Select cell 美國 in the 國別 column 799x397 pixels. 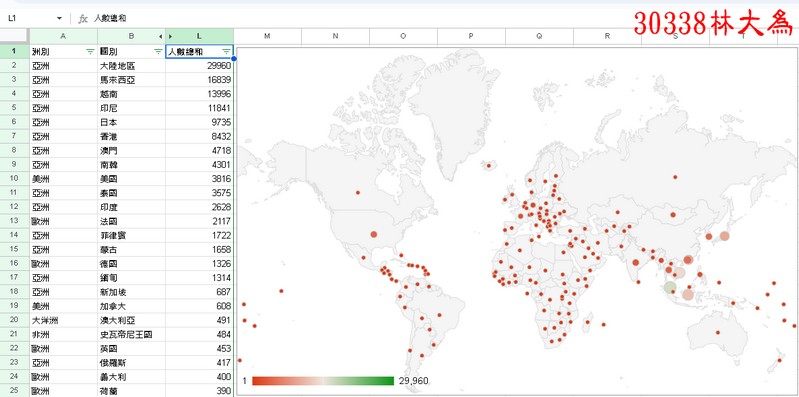pyautogui.click(x=131, y=179)
